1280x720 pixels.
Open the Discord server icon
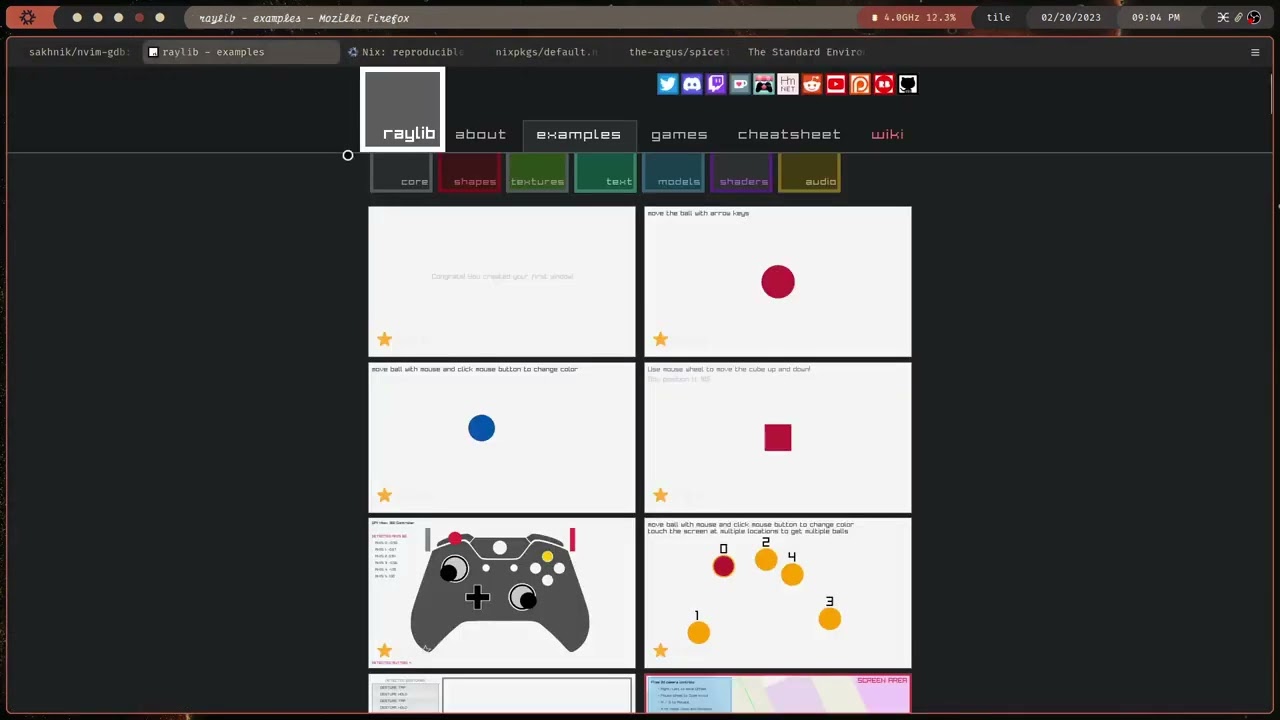pyautogui.click(x=691, y=84)
